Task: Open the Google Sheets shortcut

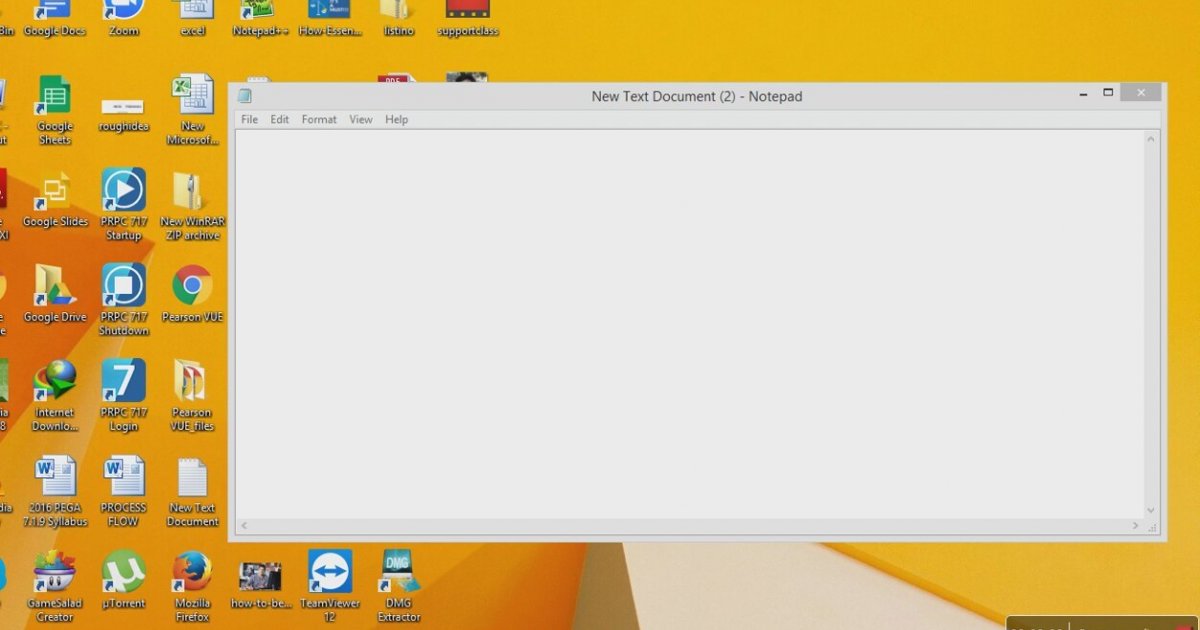Action: click(55, 109)
